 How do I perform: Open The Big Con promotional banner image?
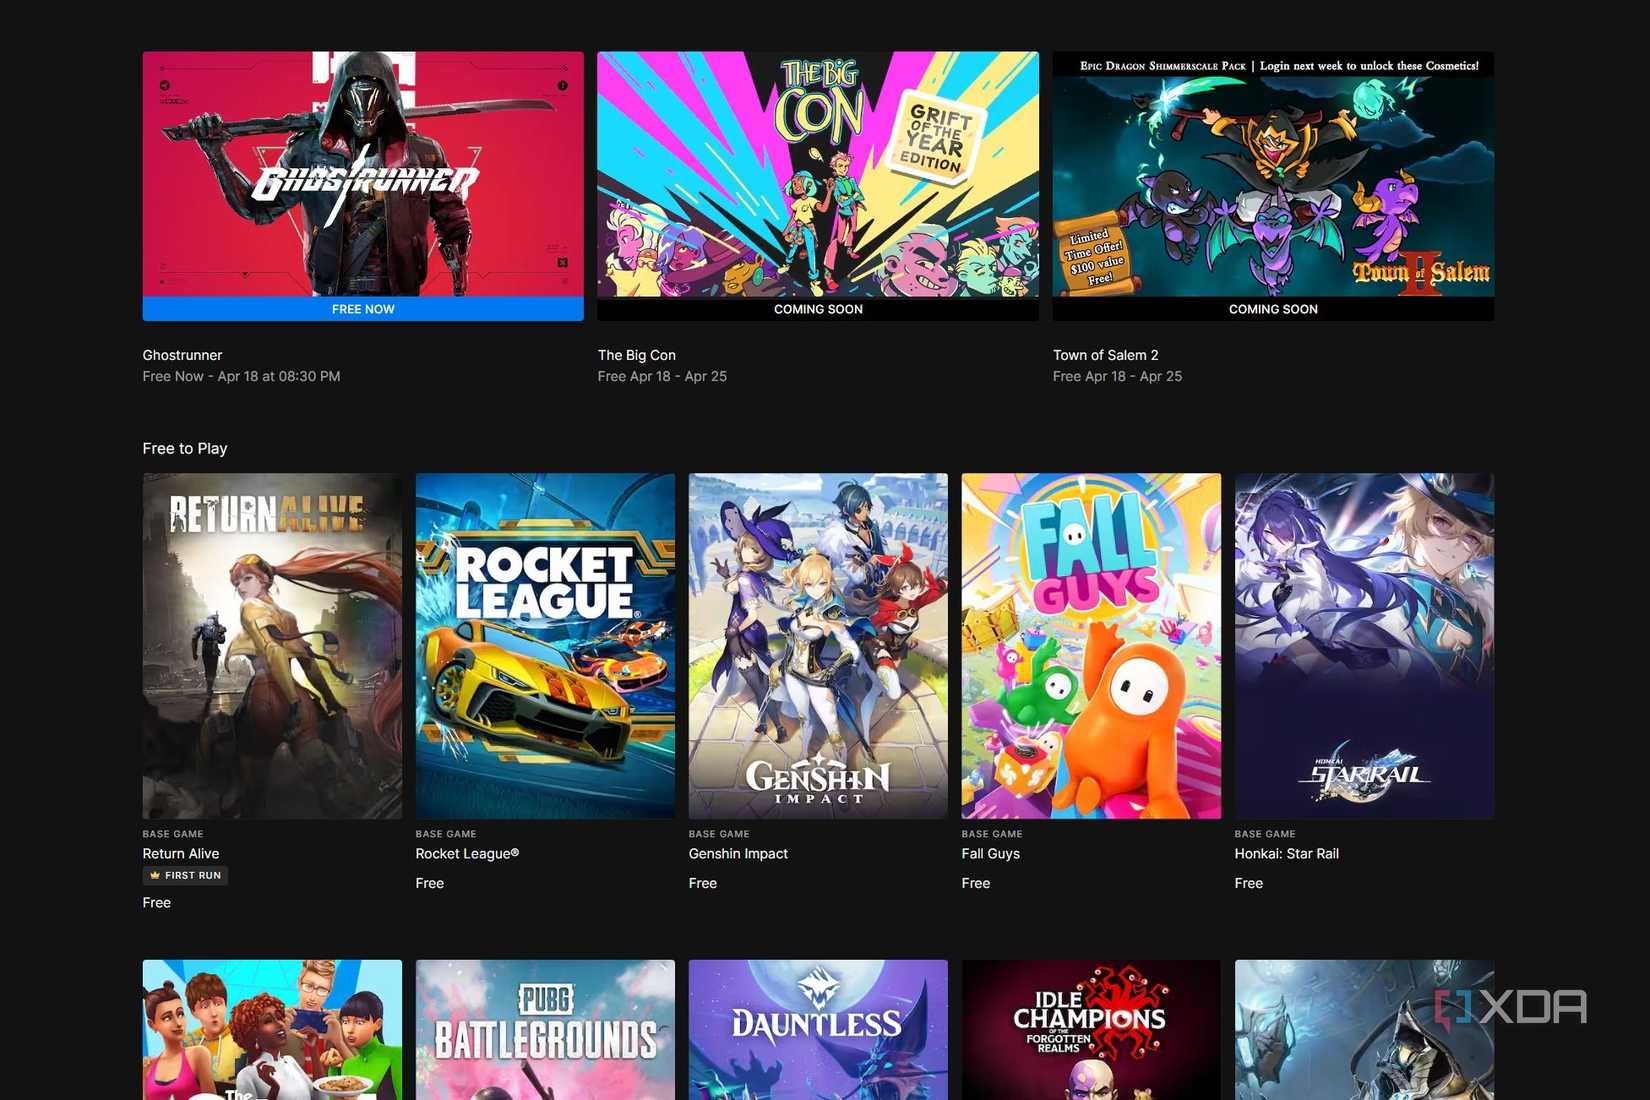tap(818, 174)
